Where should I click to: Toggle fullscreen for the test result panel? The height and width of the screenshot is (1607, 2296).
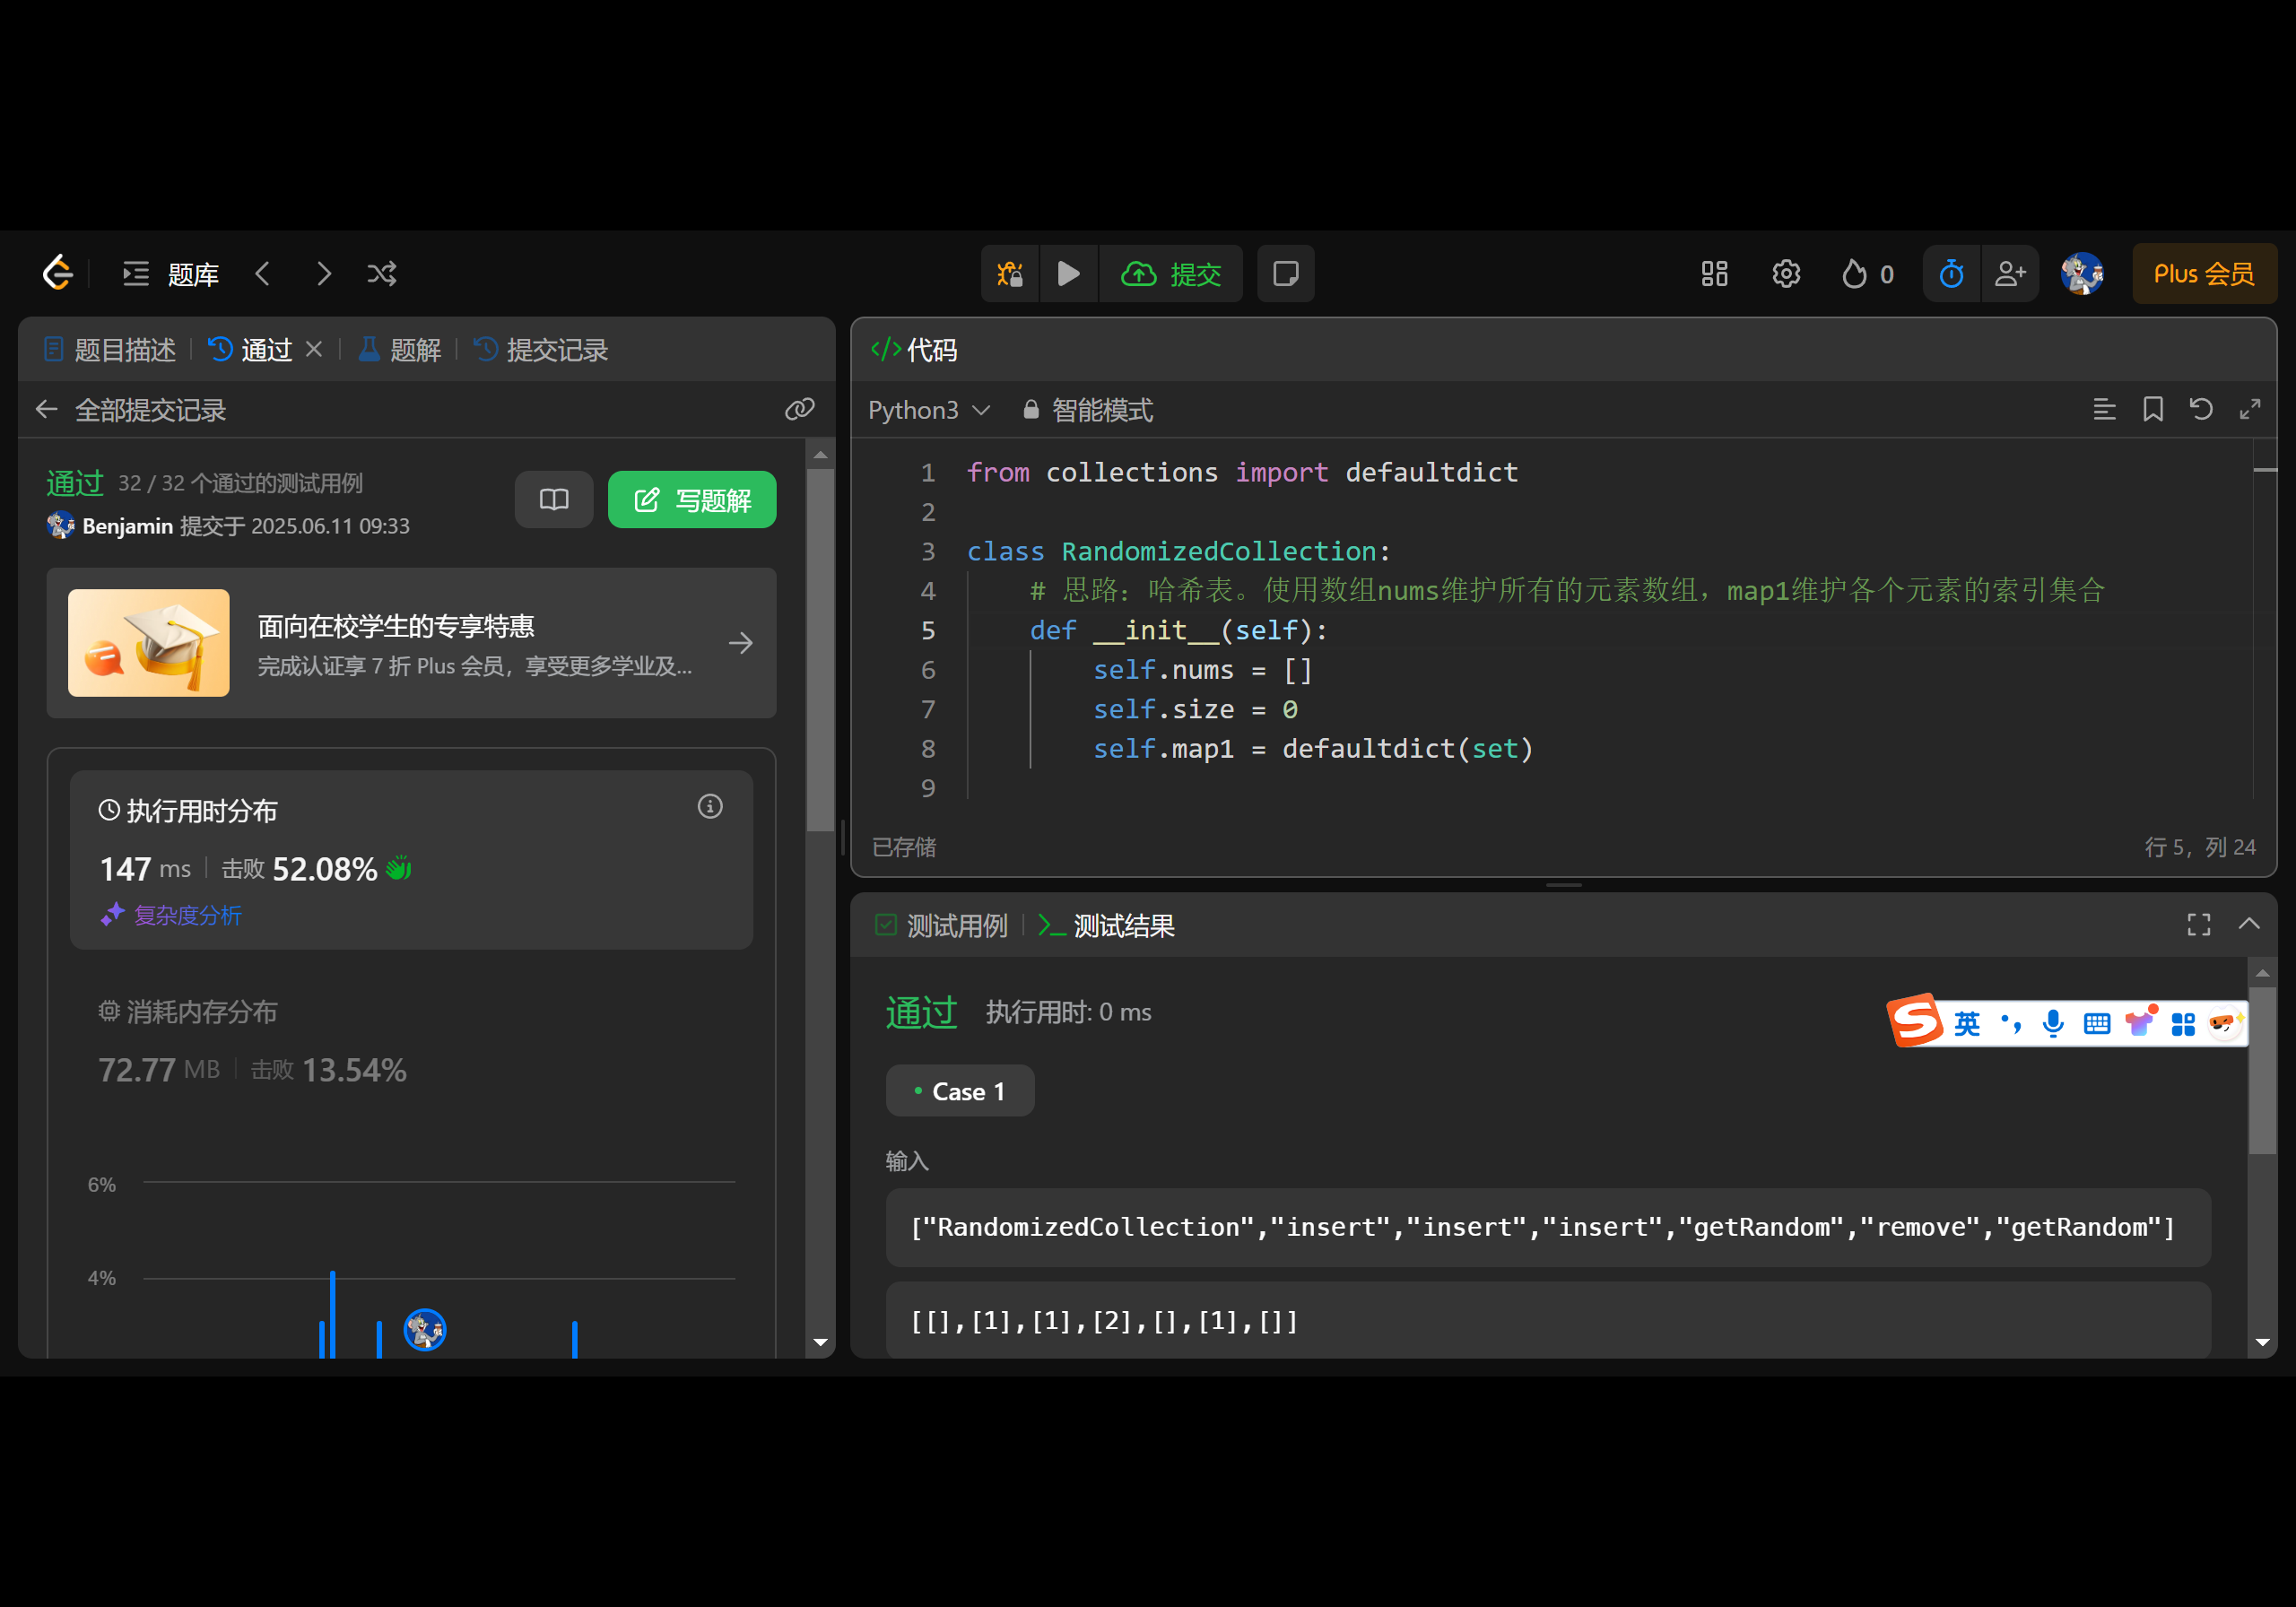click(x=2198, y=925)
